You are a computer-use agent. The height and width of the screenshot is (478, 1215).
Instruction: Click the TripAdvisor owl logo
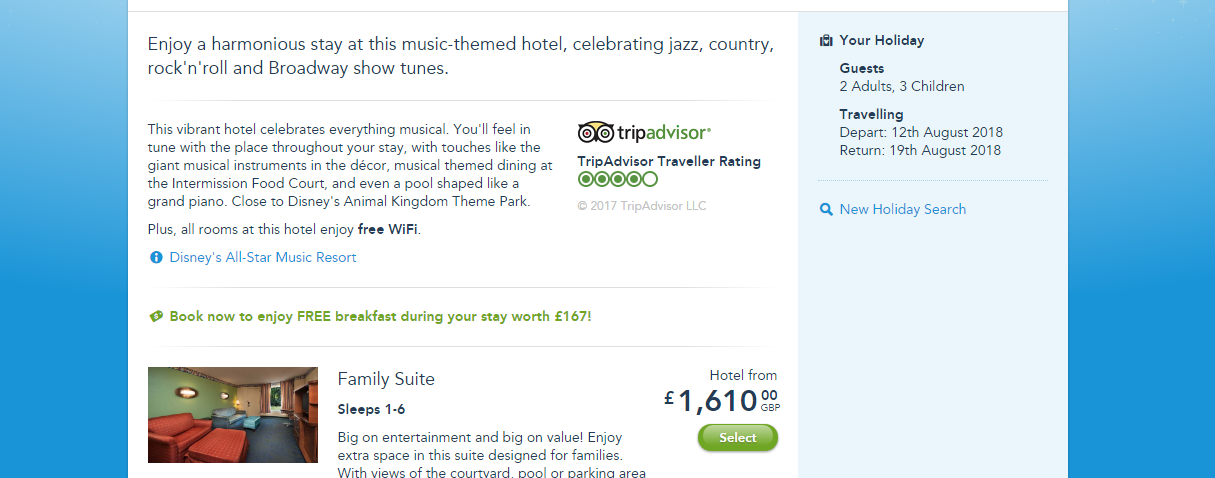(595, 132)
